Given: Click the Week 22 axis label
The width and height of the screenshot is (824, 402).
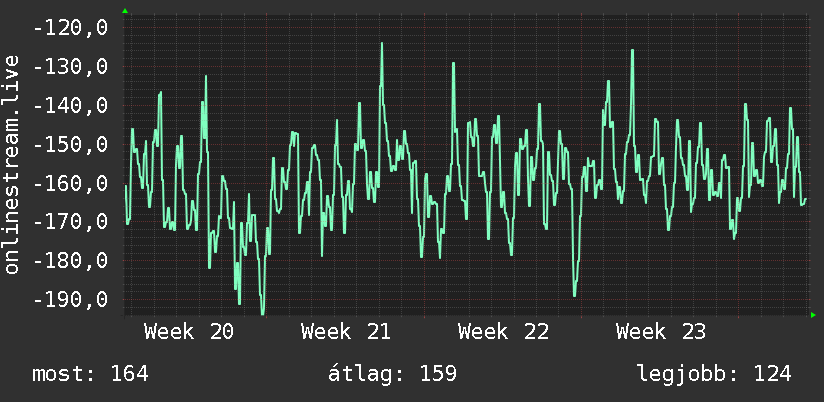Looking at the screenshot, I should click(x=503, y=332).
